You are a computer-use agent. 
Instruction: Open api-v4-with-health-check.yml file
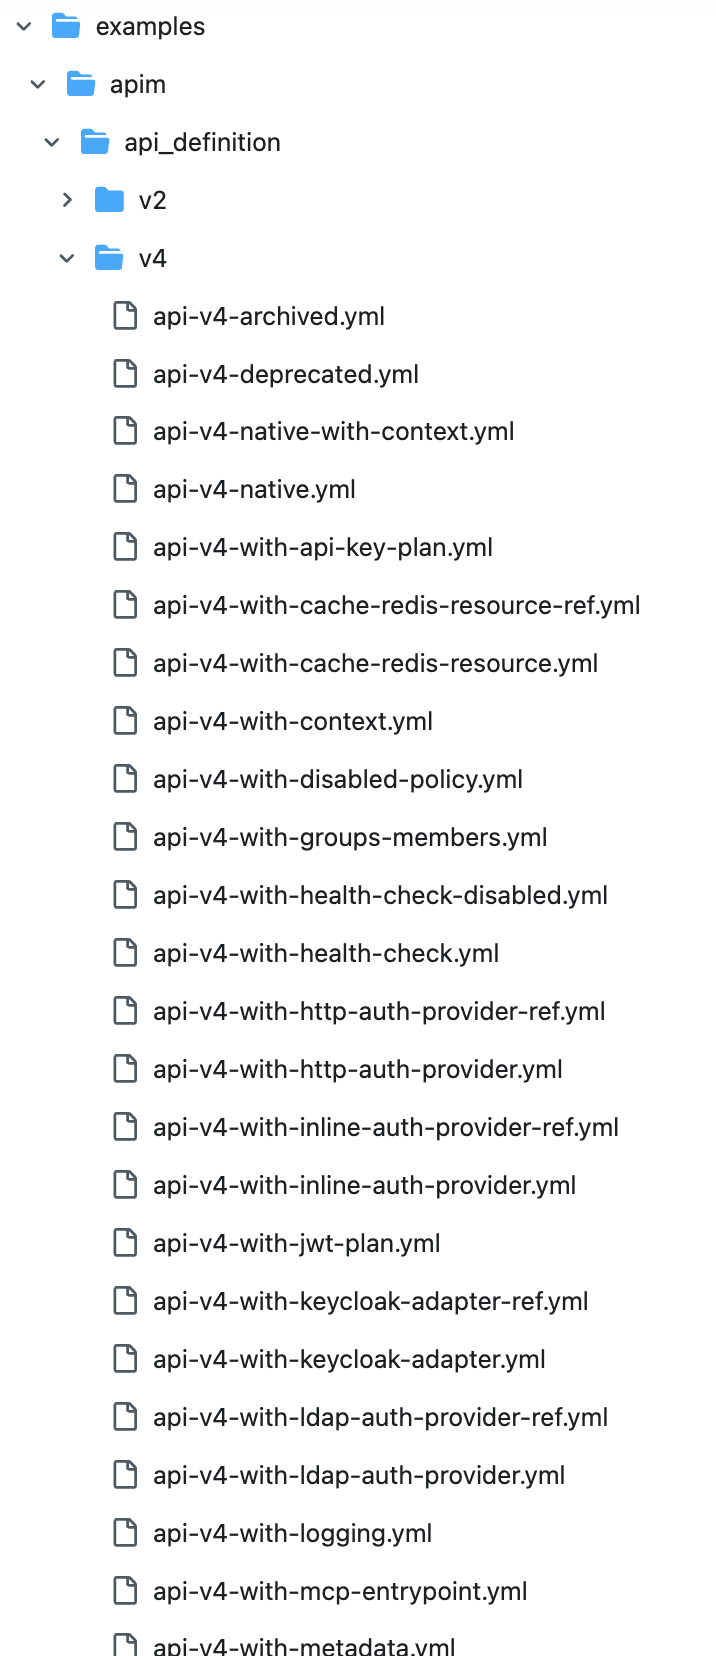(325, 954)
